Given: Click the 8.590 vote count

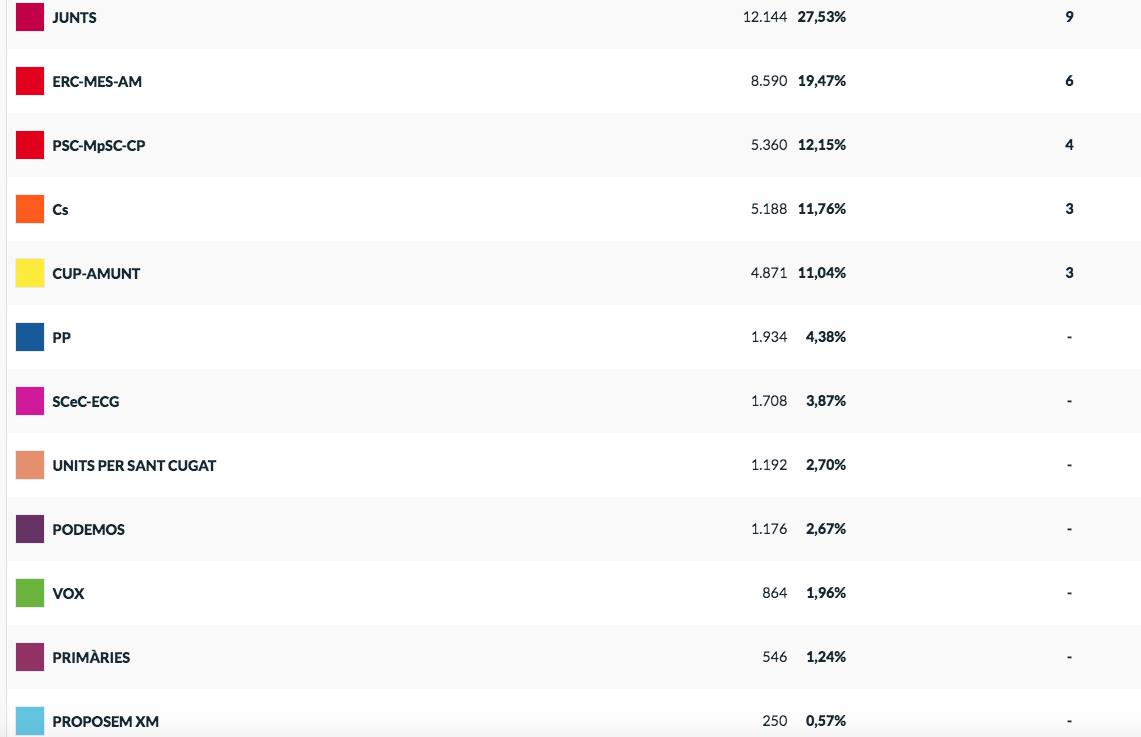Looking at the screenshot, I should click(x=768, y=81).
